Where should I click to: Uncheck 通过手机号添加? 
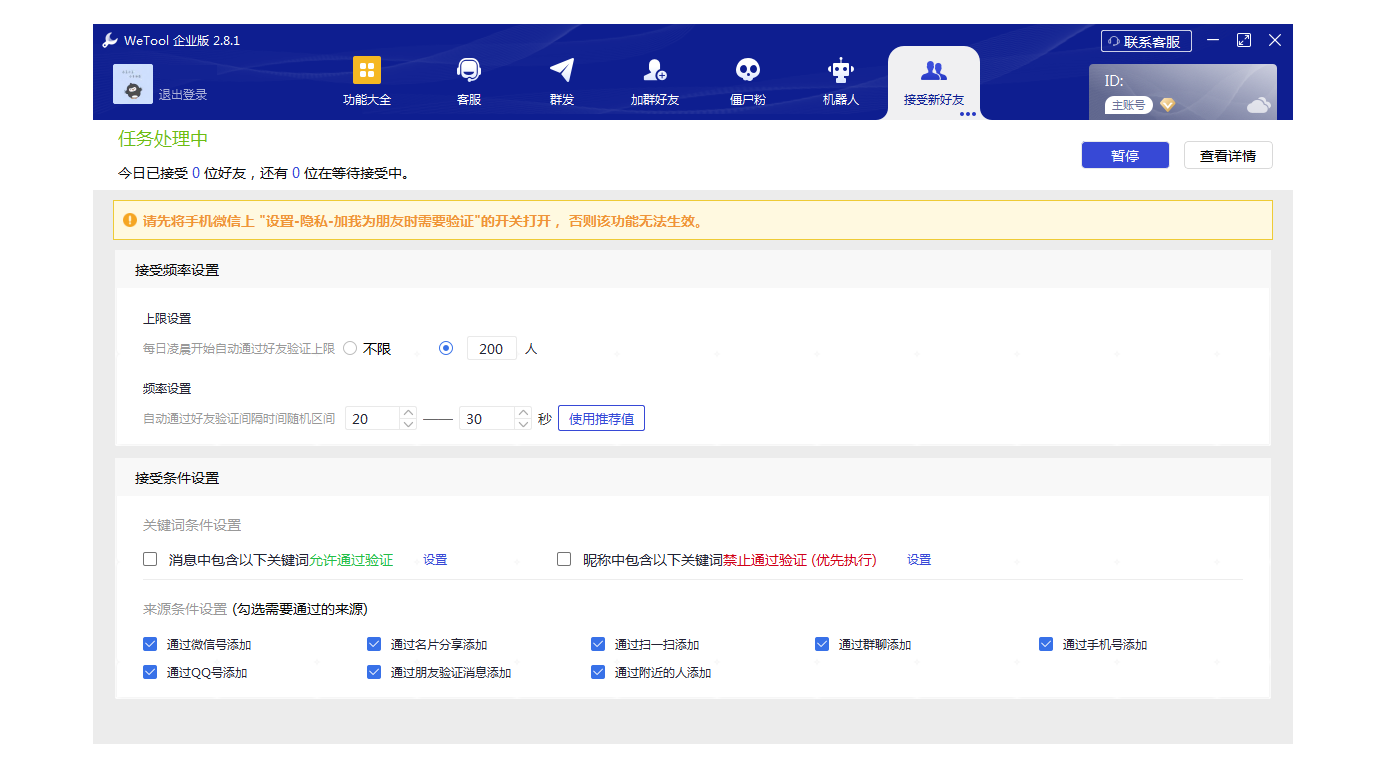coord(1046,644)
